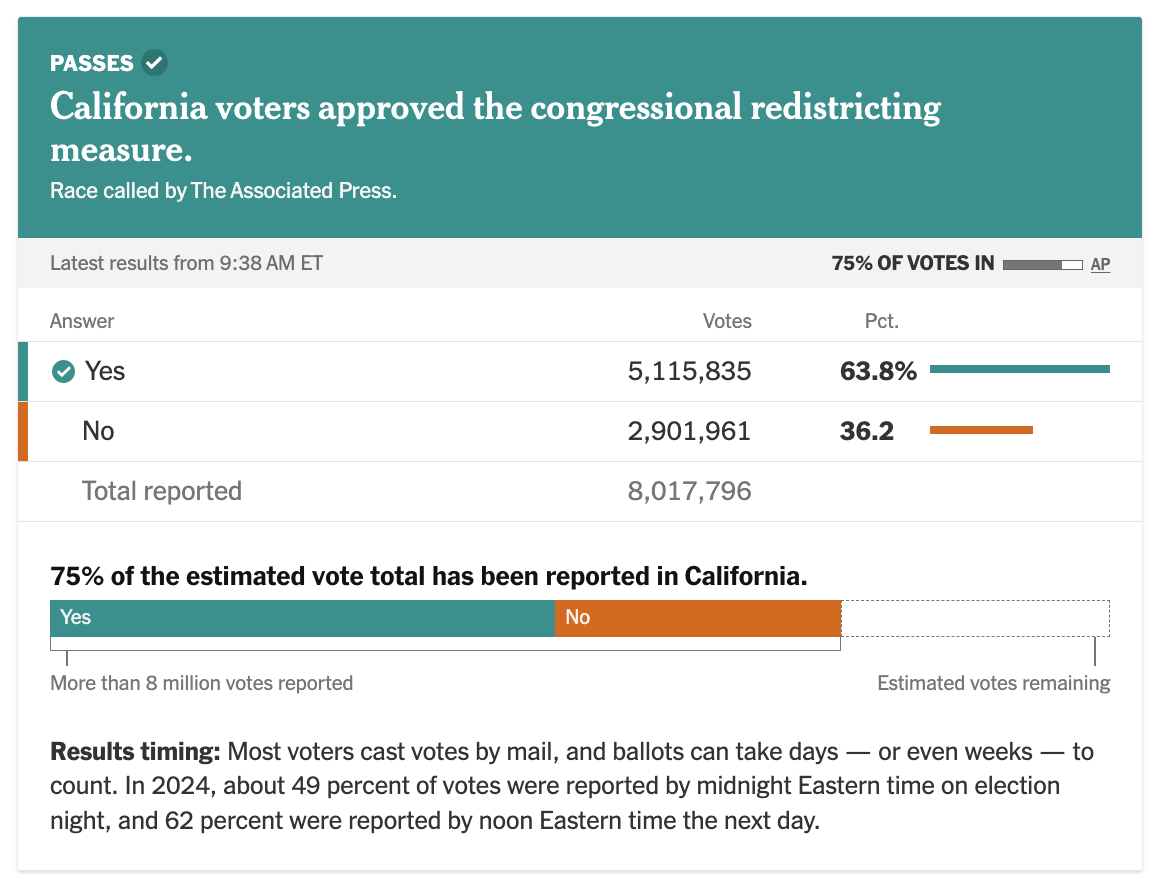1158x882 pixels.
Task: Select the Yes answer row label
Action: tap(104, 372)
